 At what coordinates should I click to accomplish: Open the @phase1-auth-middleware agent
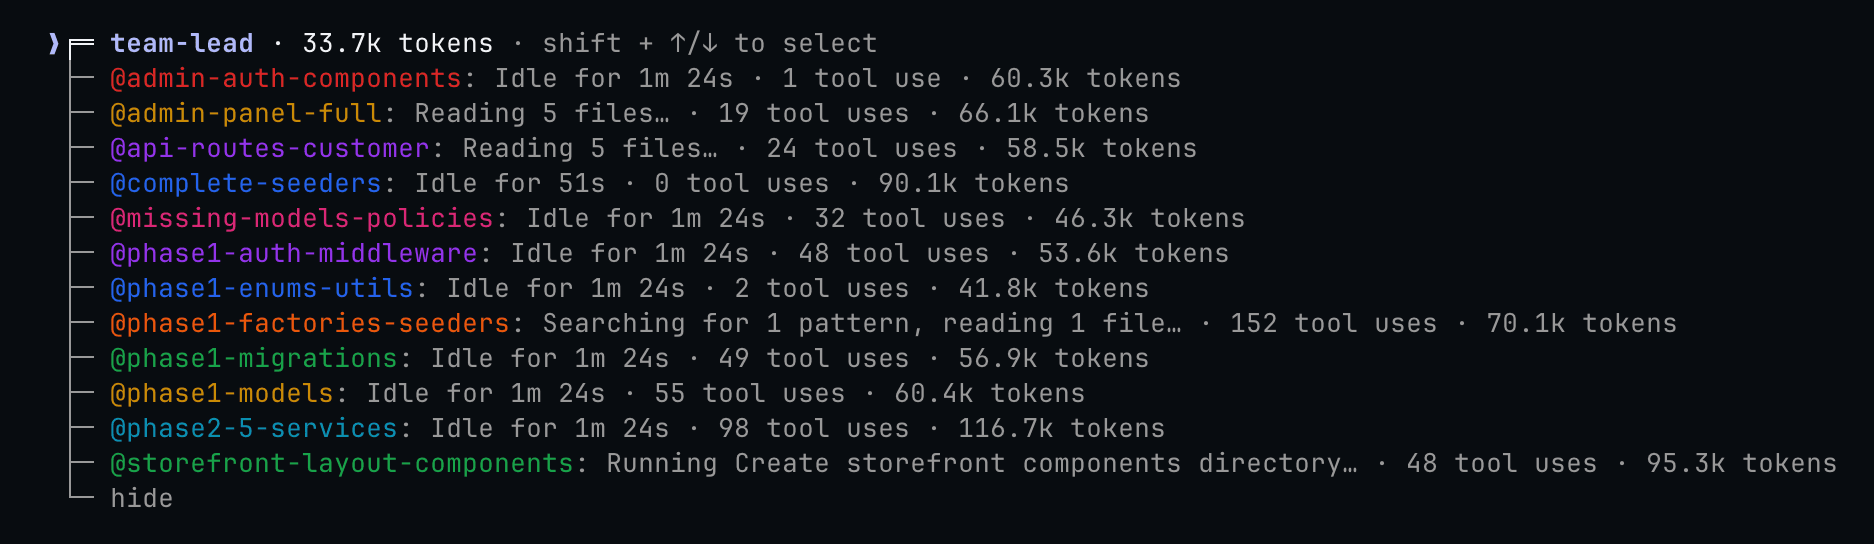pyautogui.click(x=293, y=254)
